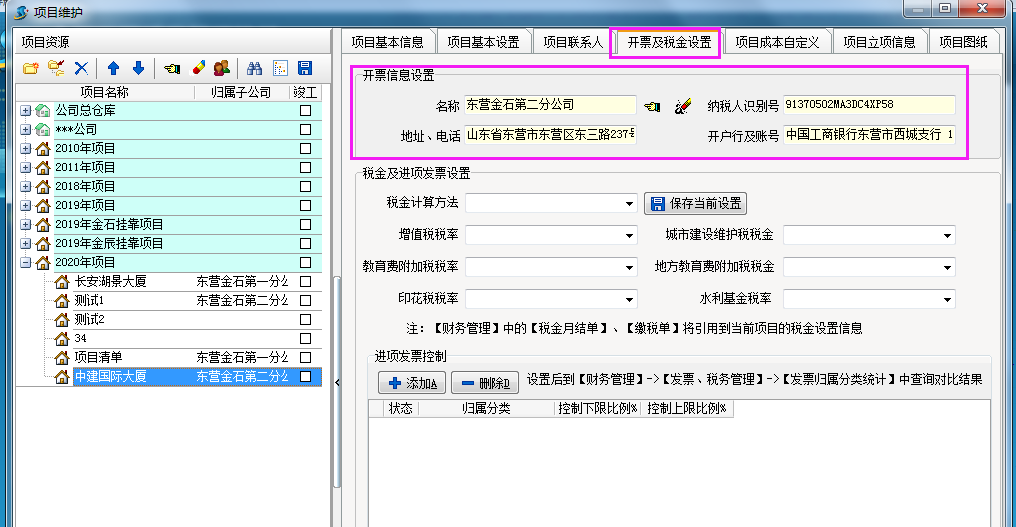
Task: Click the binoculars search icon
Action: [254, 68]
